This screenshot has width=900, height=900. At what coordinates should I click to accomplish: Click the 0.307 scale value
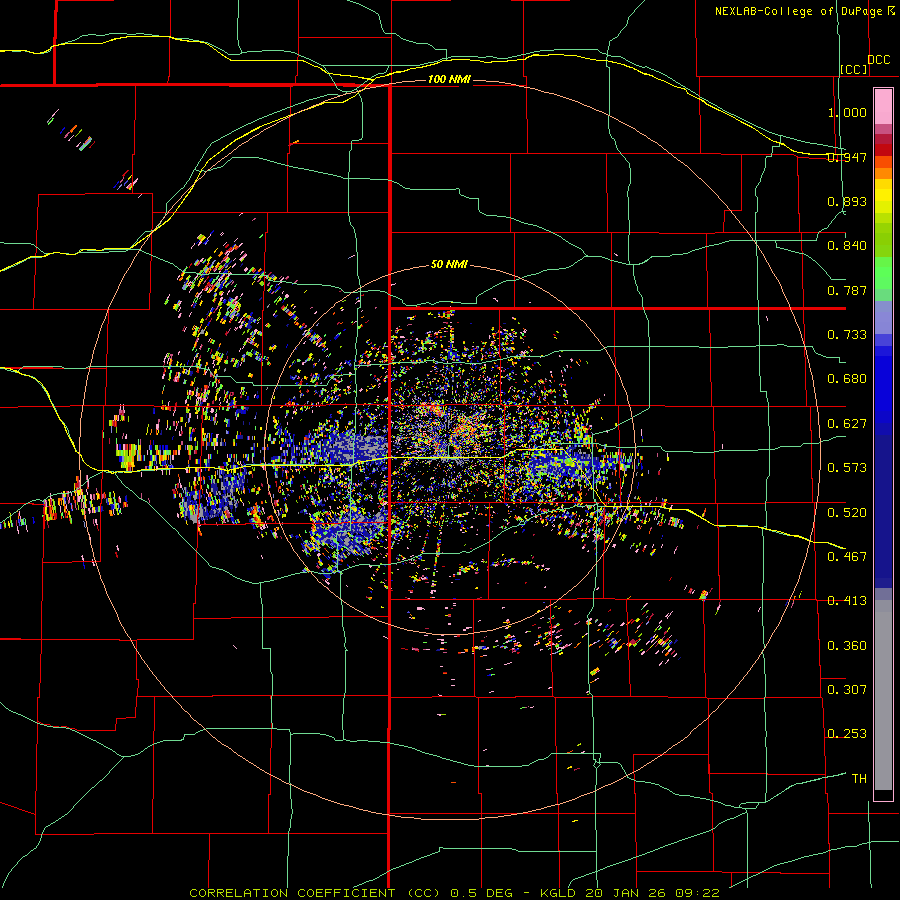click(x=847, y=690)
